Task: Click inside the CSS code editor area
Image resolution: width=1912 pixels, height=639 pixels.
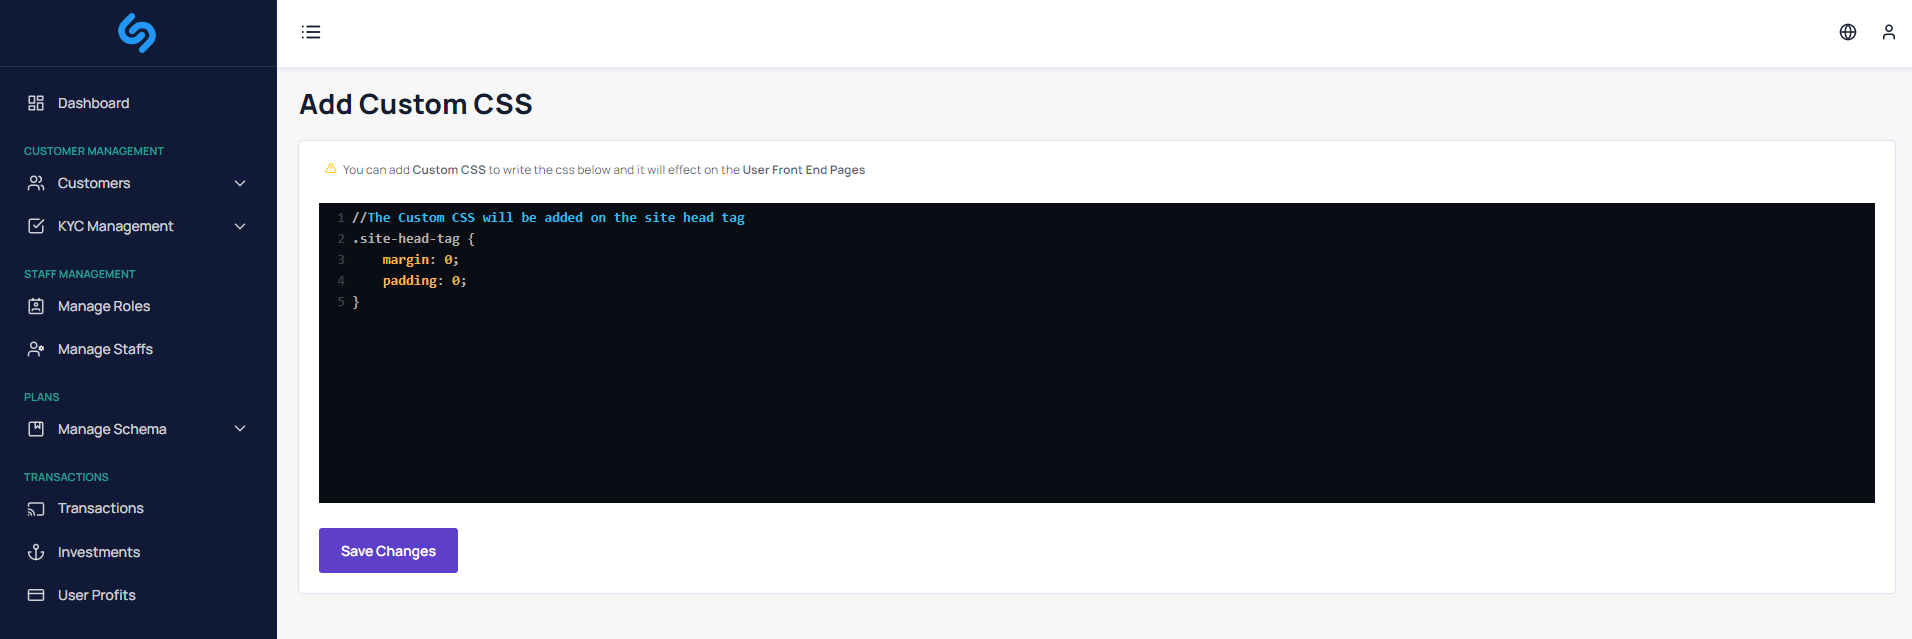Action: 1096,400
